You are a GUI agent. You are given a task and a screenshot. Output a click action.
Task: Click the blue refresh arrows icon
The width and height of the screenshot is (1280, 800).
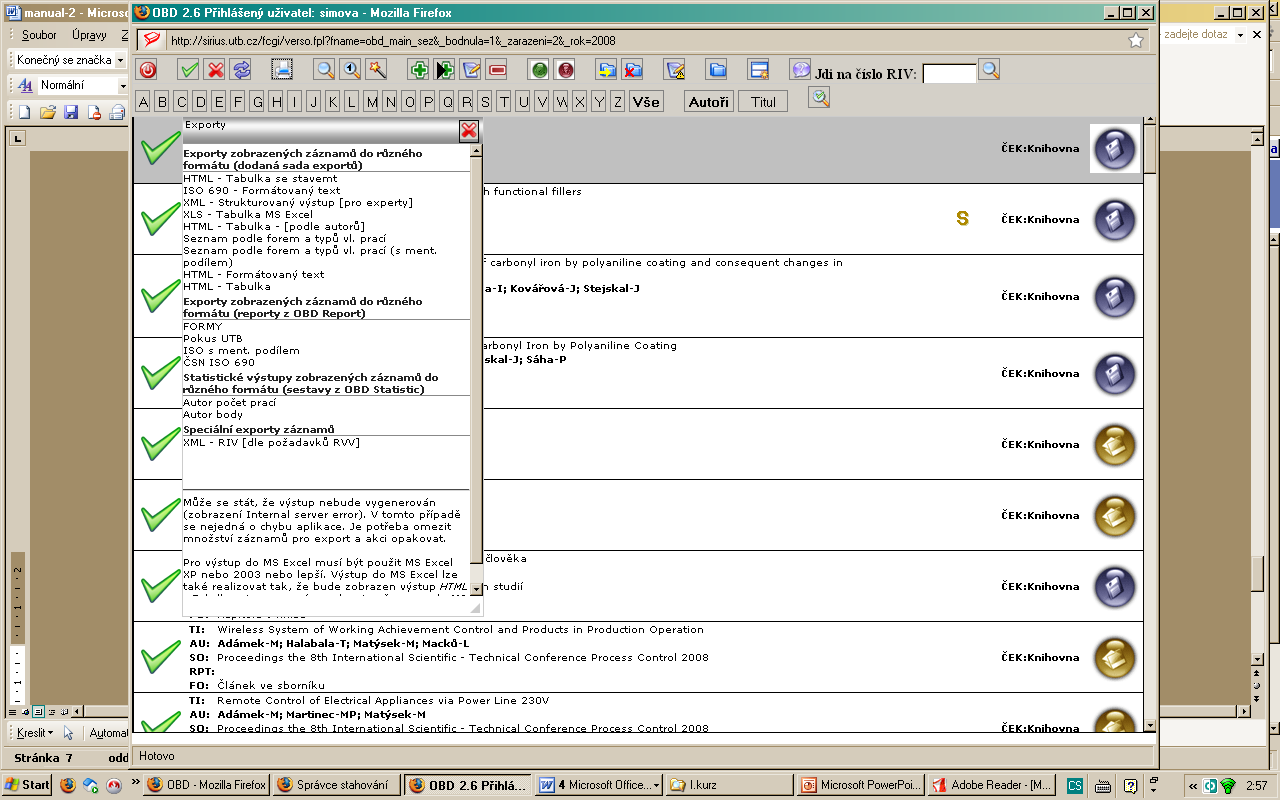pos(241,70)
